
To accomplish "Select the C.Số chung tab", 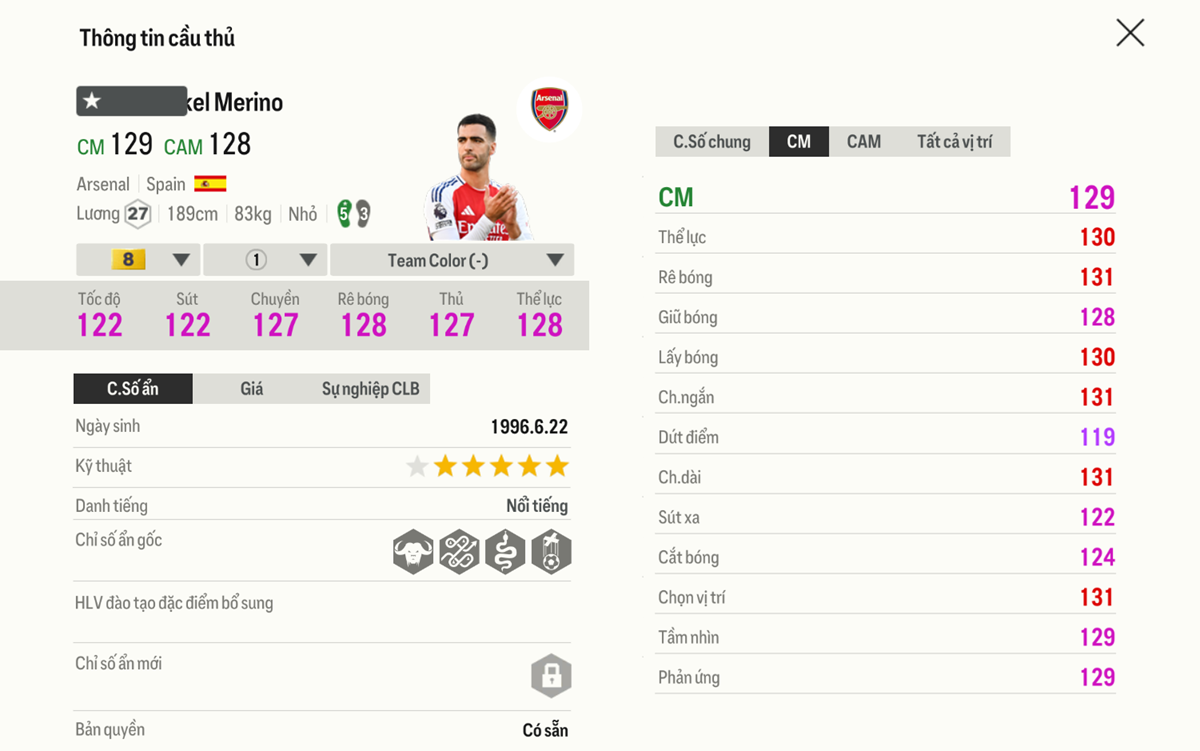I will tap(712, 142).
